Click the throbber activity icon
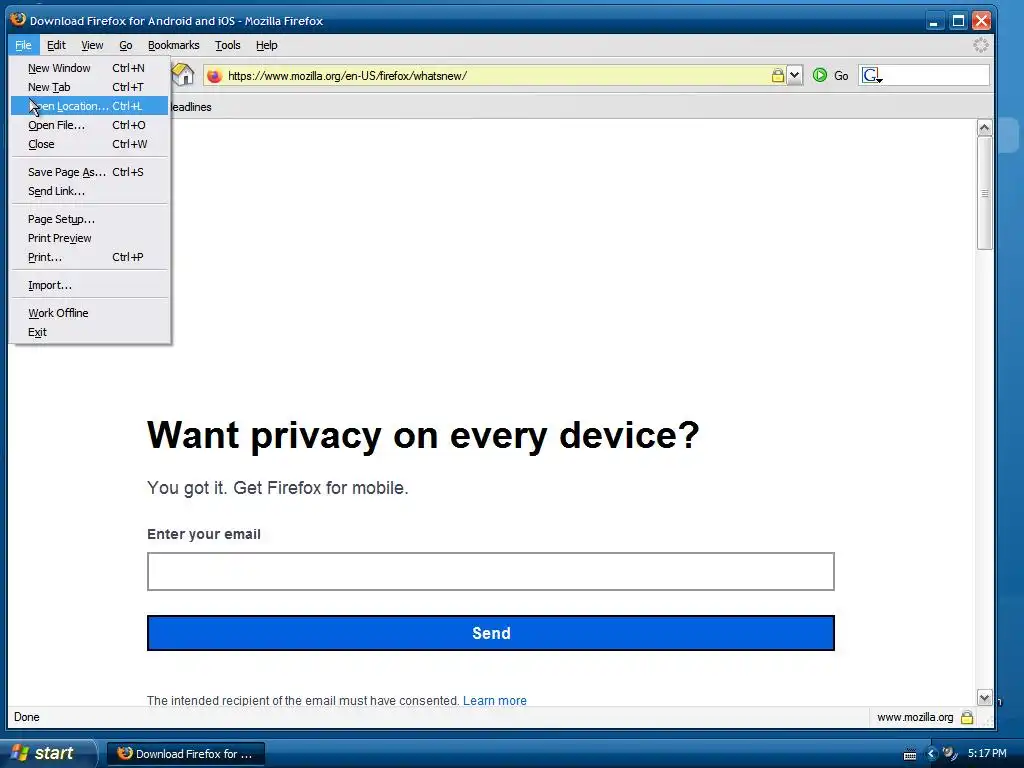1024x768 pixels. point(981,45)
